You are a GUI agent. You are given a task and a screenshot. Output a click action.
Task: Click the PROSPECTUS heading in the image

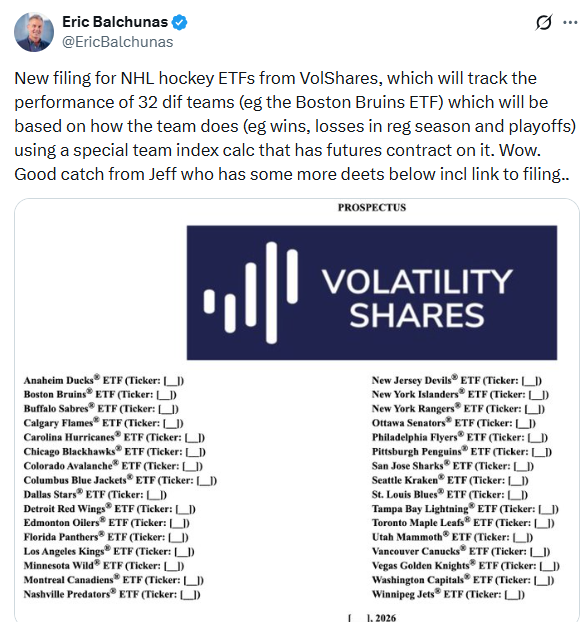click(372, 207)
